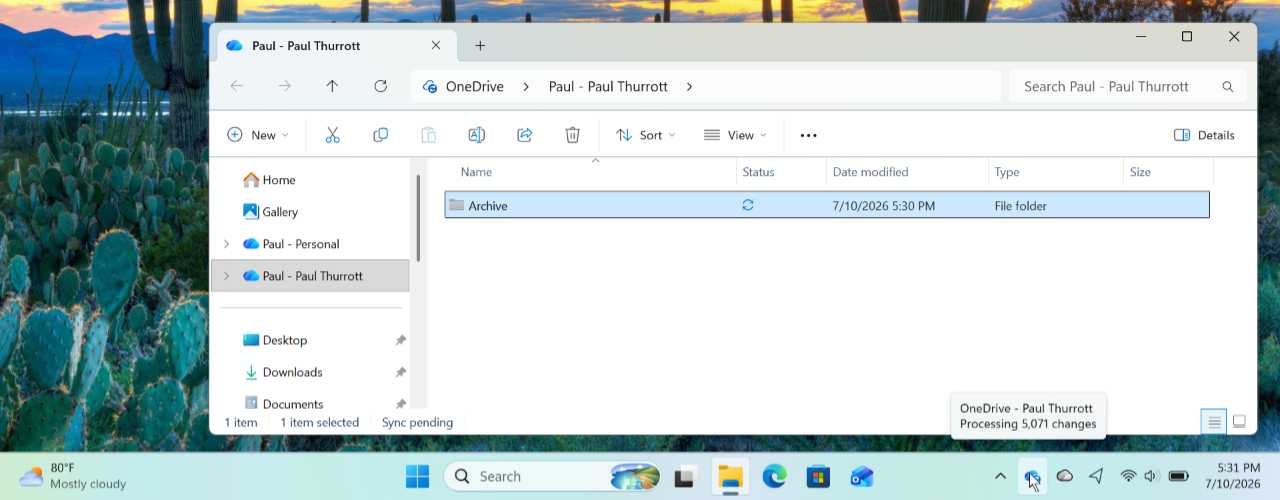This screenshot has height=500, width=1280.
Task: Refresh the current folder view
Action: point(380,86)
